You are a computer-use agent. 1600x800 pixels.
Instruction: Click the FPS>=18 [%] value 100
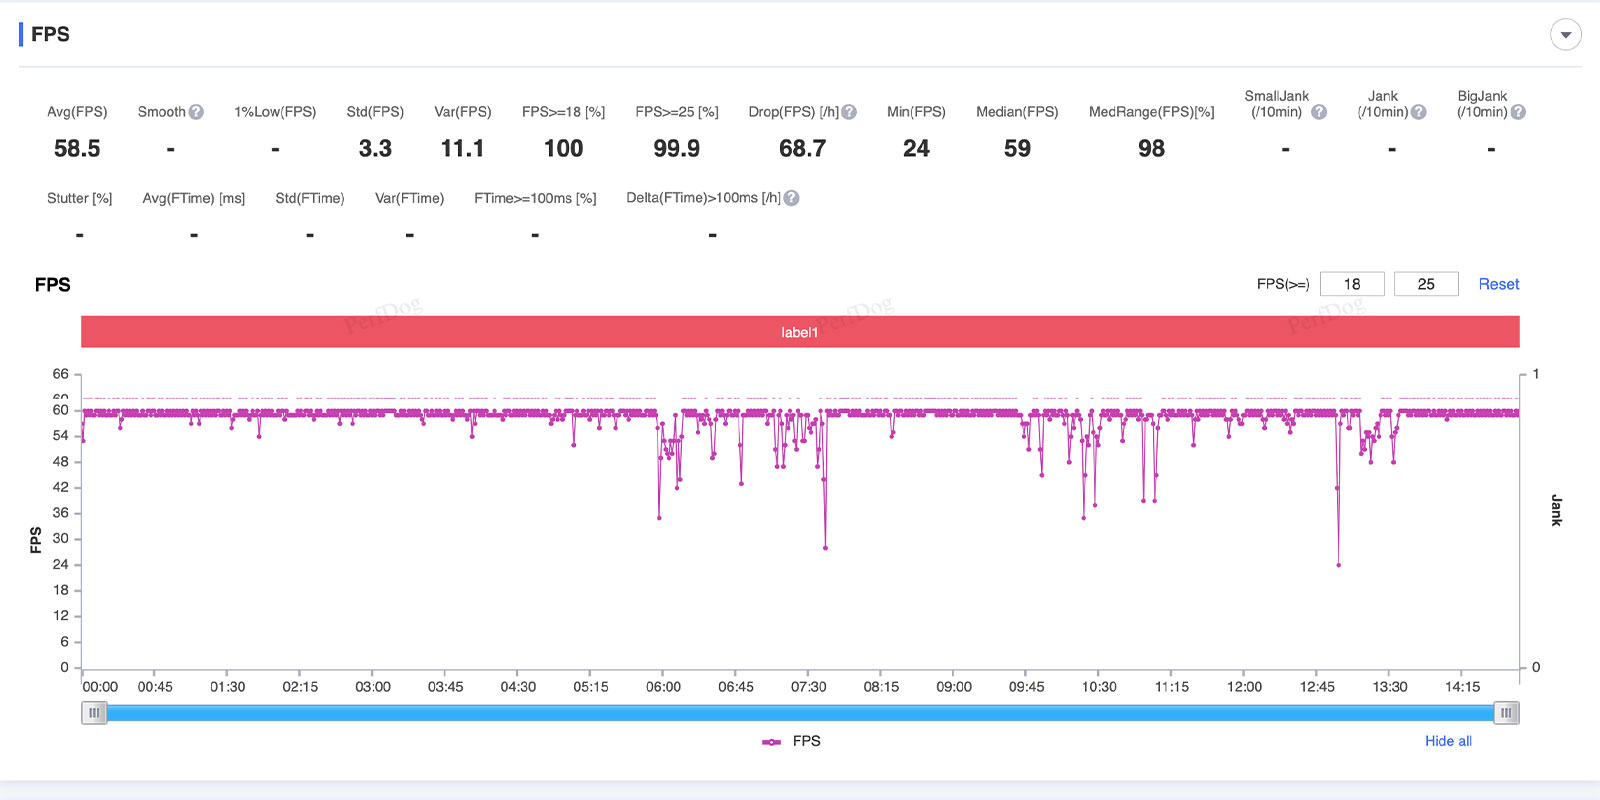click(563, 149)
